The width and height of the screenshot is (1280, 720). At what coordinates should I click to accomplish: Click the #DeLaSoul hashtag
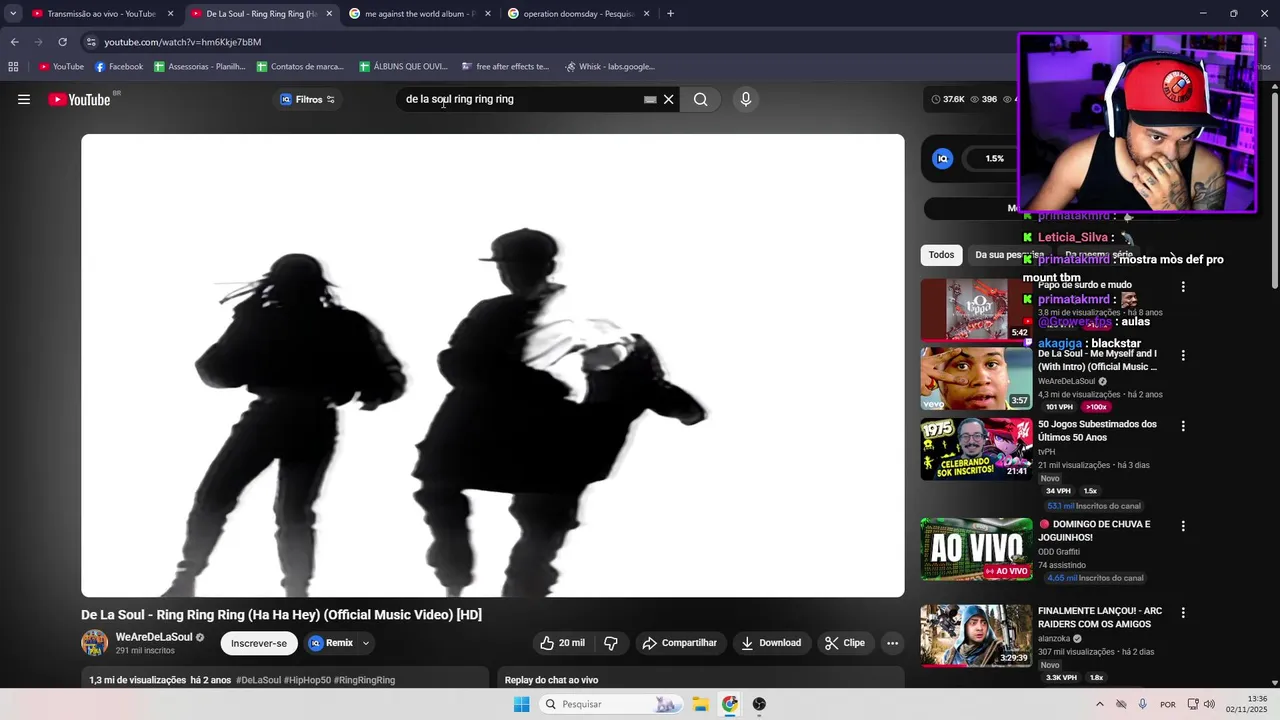point(259,680)
